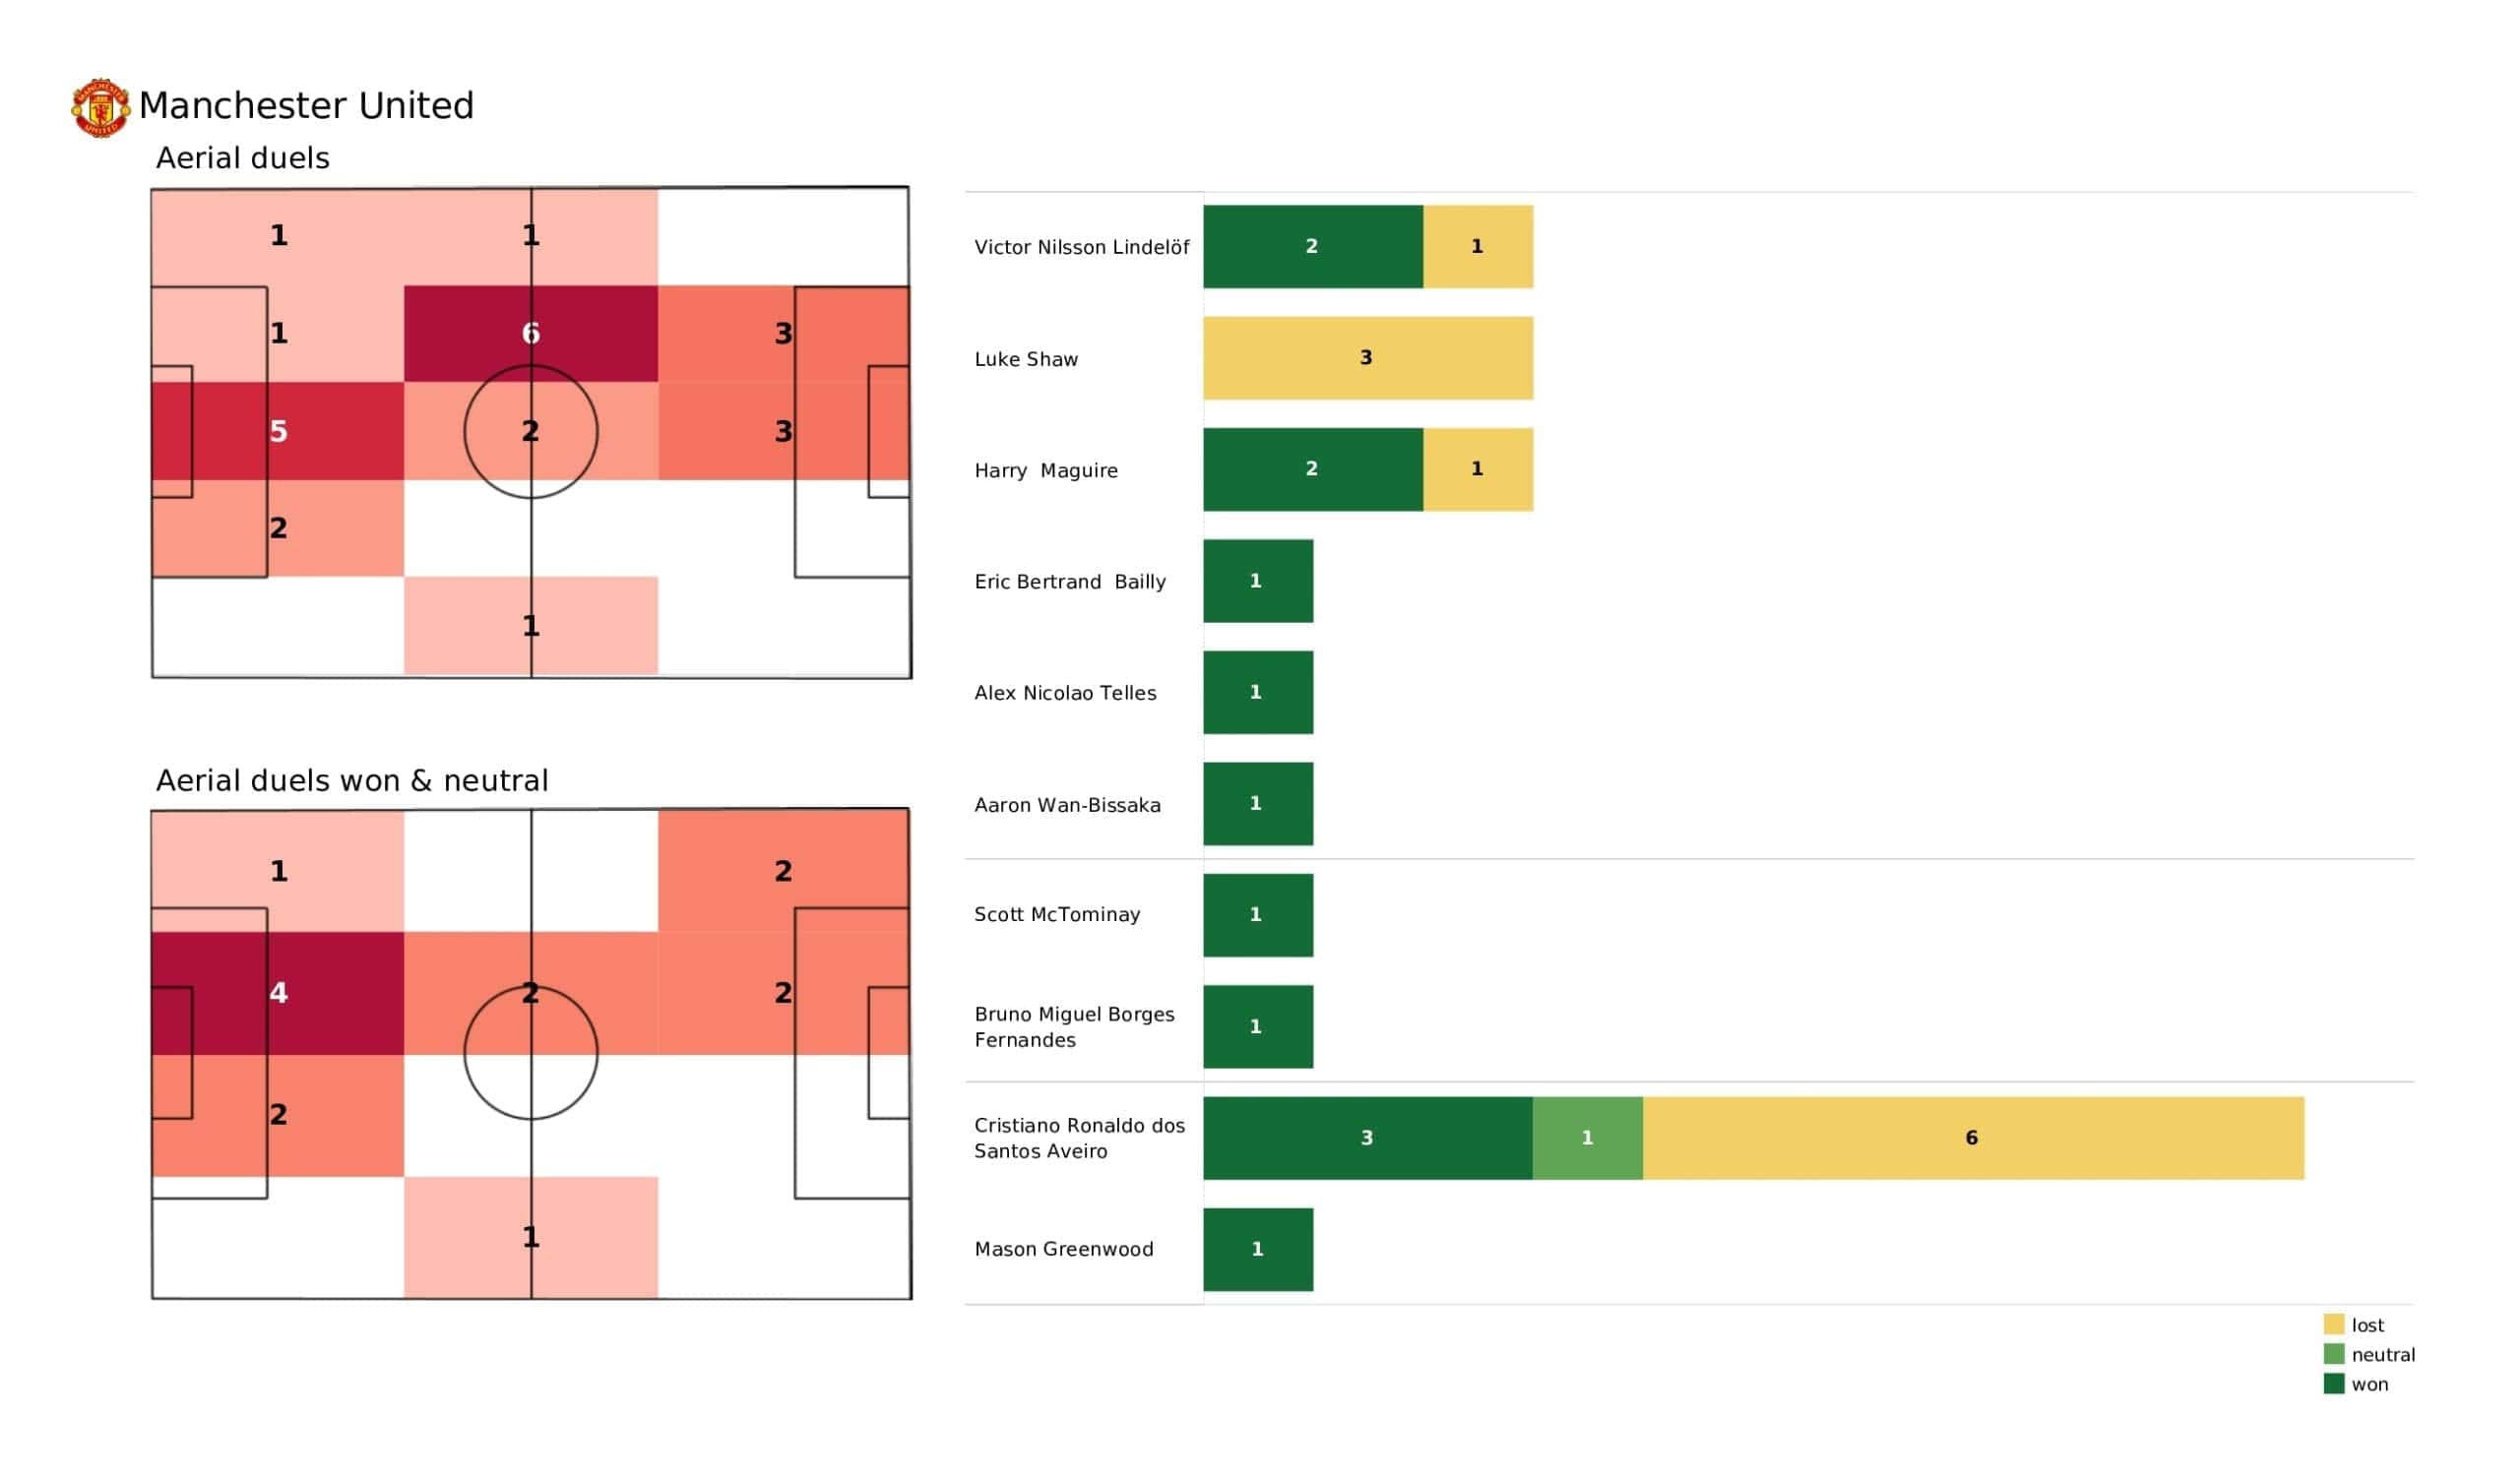
Task: Select the Bruno Miguel Borges Fernandes label
Action: [x=1074, y=1026]
